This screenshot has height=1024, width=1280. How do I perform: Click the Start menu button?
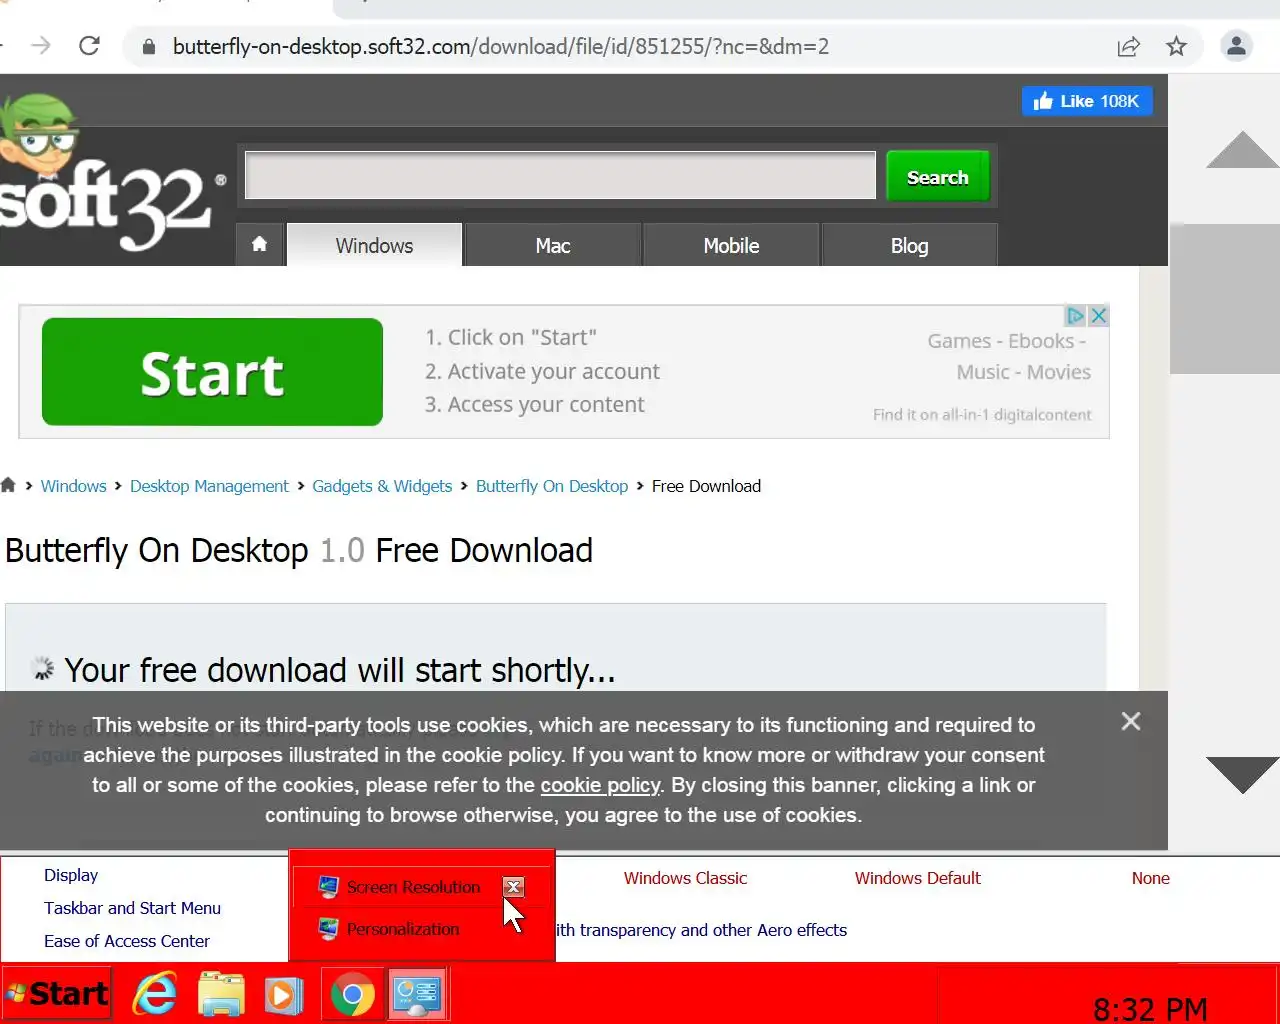(56, 993)
